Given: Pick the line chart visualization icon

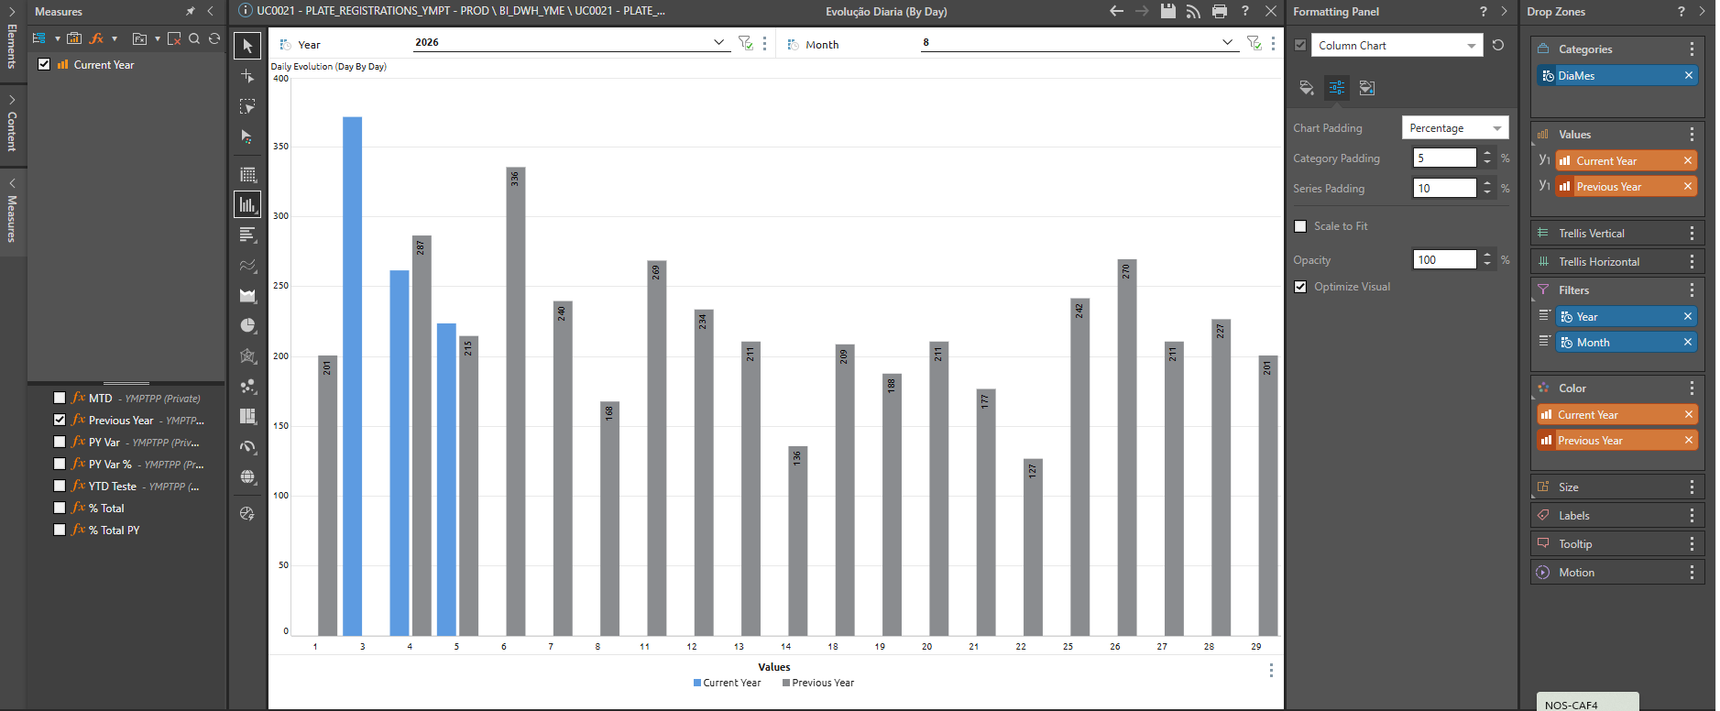Looking at the screenshot, I should click(247, 266).
